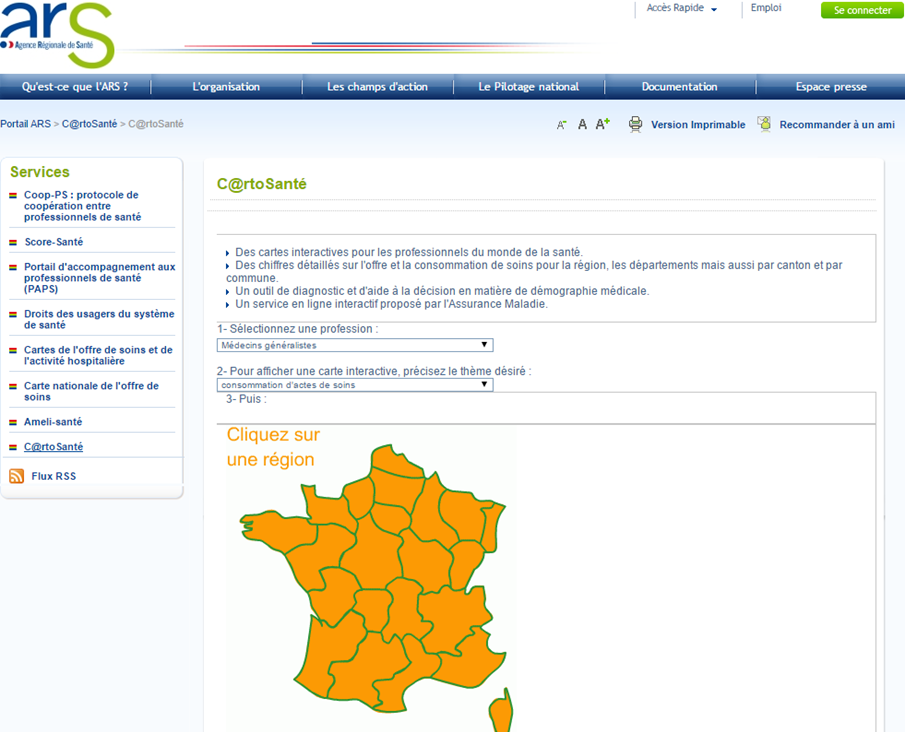Screen dimensions: 905x732
Task: Open Le Pilotage national menu
Action: coord(529,87)
